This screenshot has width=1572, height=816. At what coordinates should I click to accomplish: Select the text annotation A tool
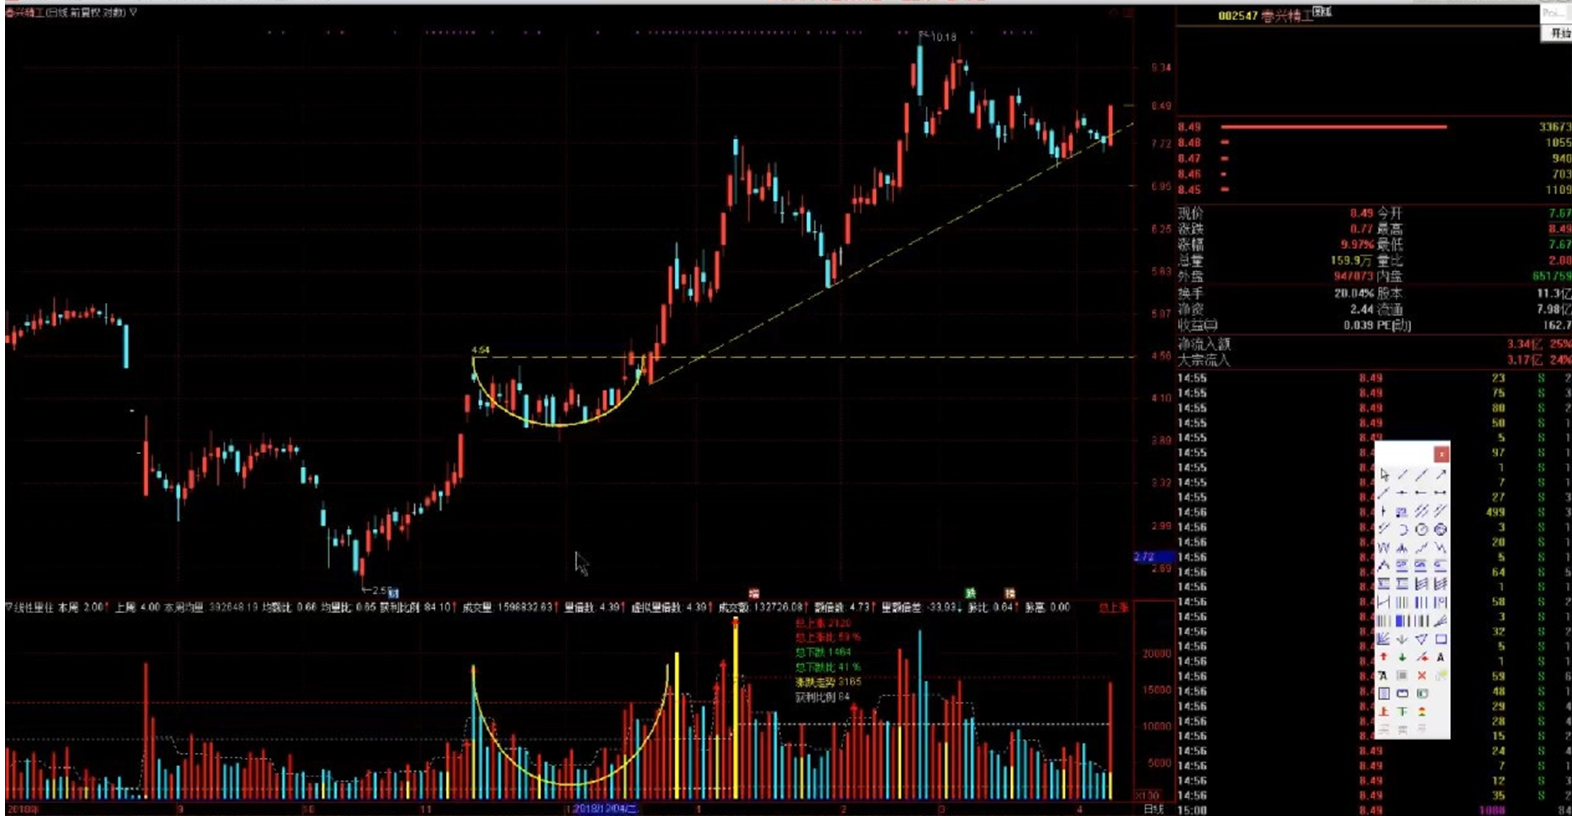[1440, 657]
